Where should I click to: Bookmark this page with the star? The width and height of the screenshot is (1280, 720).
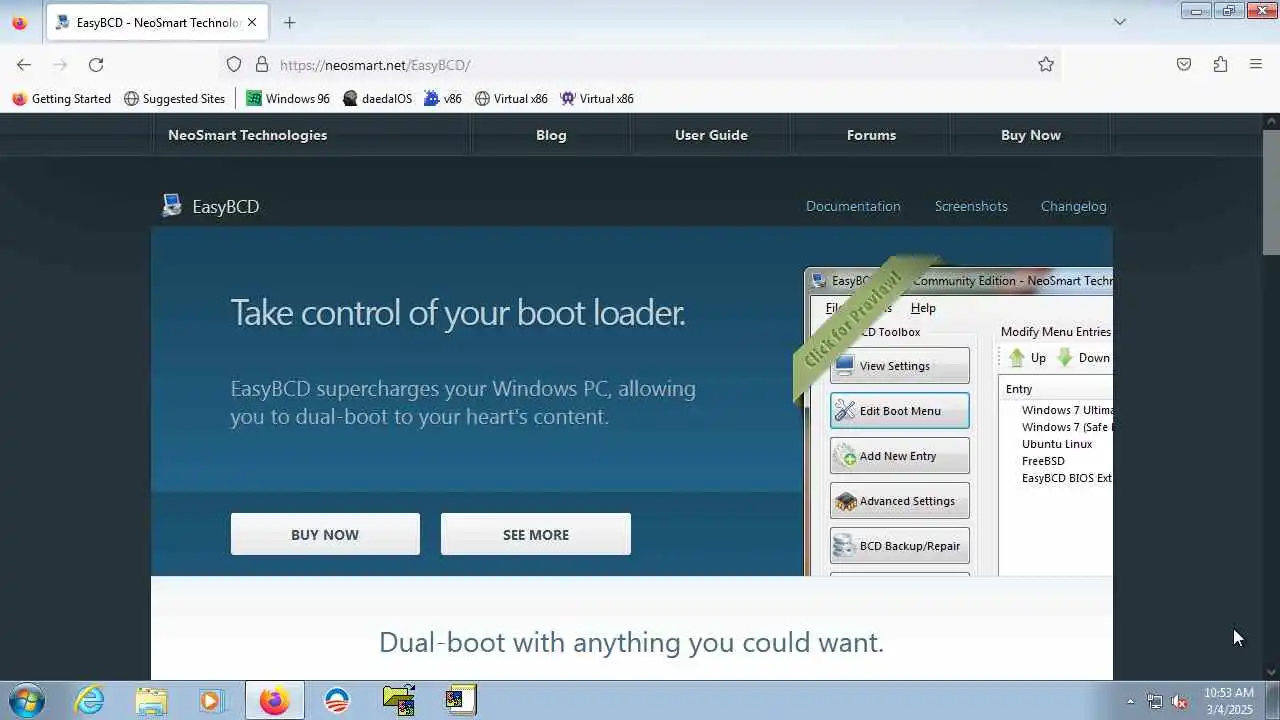pos(1046,64)
